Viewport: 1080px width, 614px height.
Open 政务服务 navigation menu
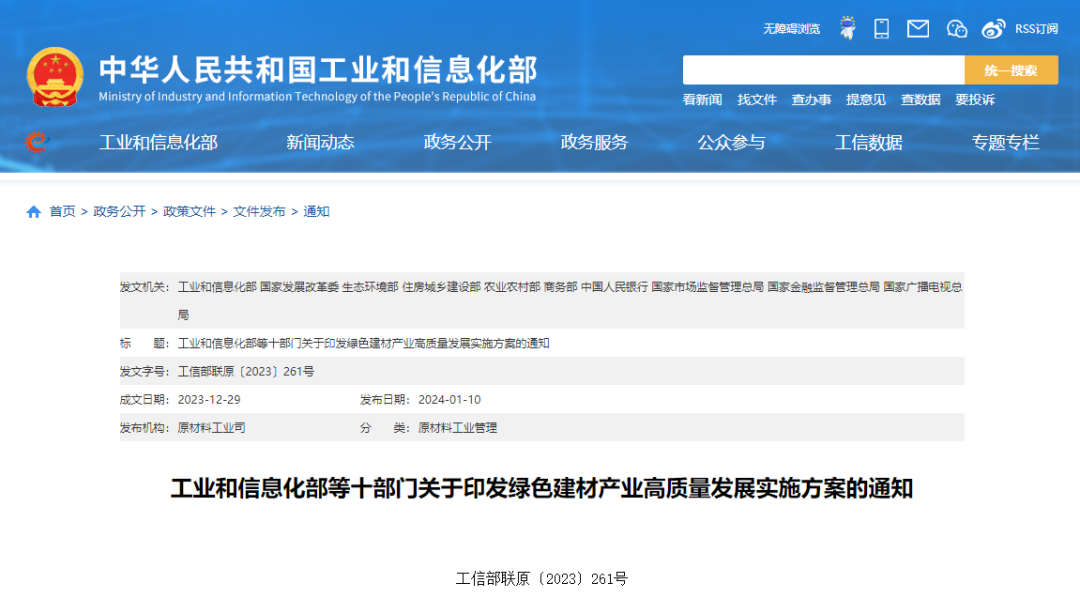pyautogui.click(x=594, y=143)
